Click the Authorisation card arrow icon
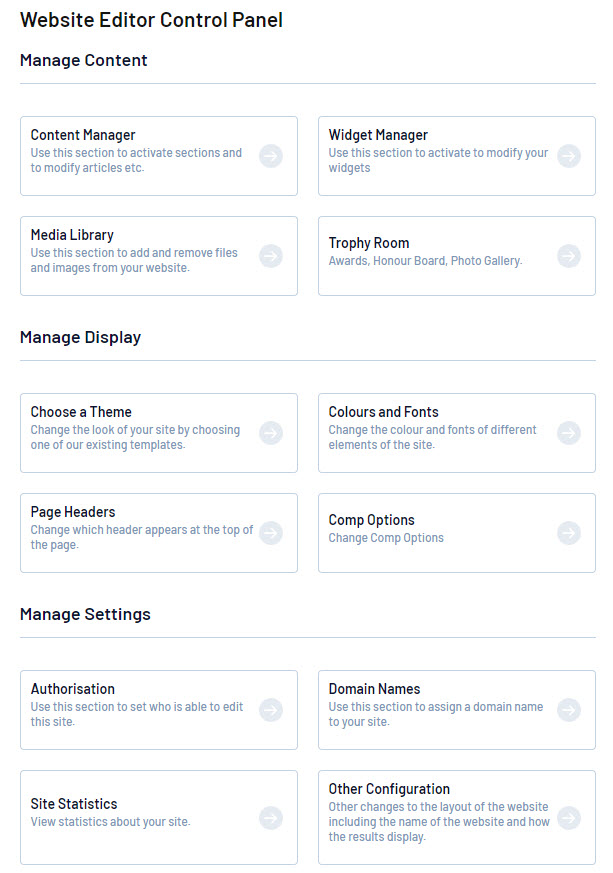 270,710
